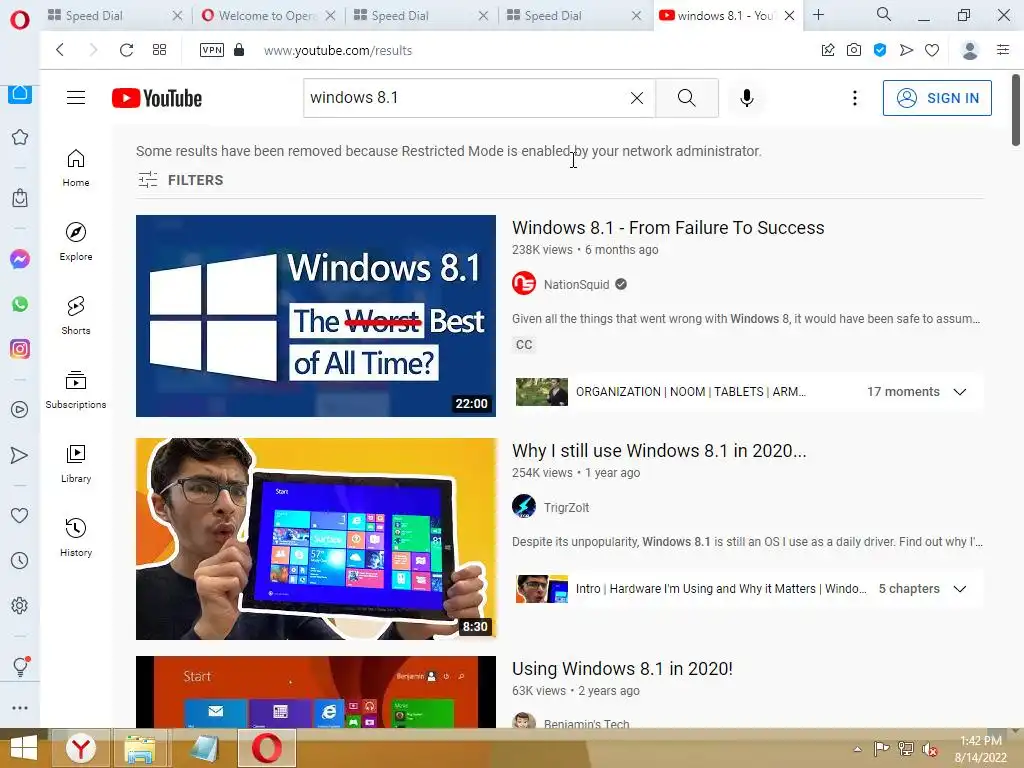This screenshot has height=768, width=1024.
Task: Open History clock in Opera sidebar
Action: click(x=20, y=560)
